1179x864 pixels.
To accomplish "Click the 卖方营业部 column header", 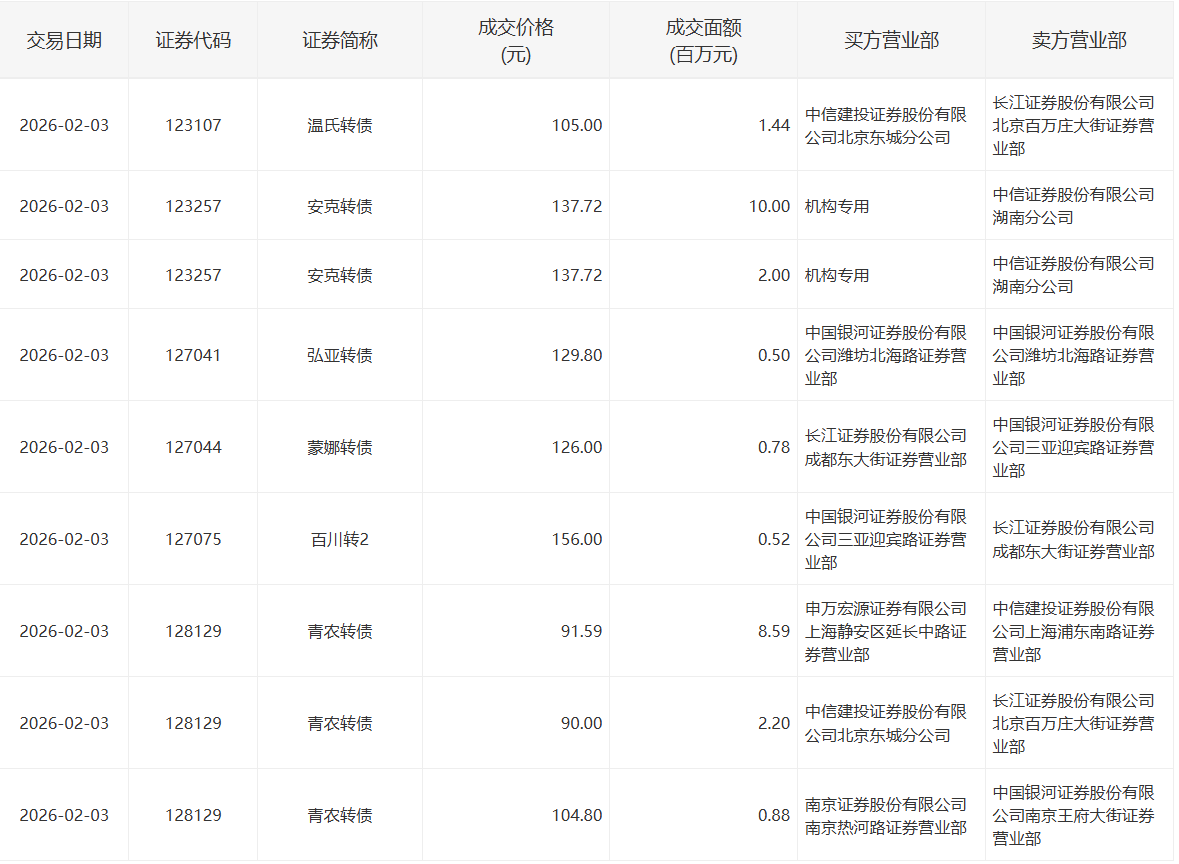I will tap(1079, 41).
